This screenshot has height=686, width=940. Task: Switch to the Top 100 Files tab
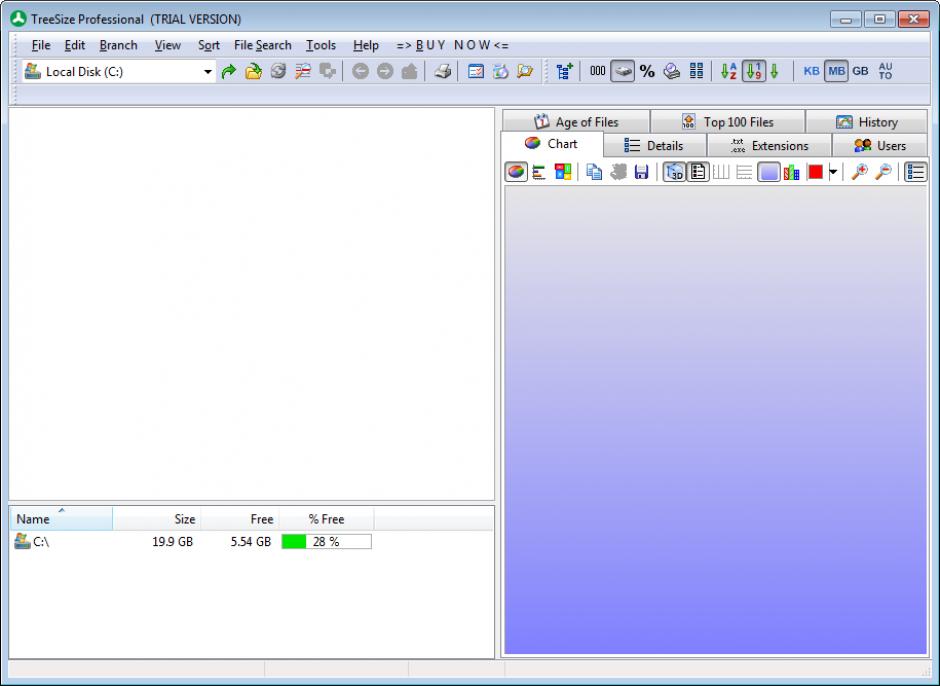[x=728, y=122]
